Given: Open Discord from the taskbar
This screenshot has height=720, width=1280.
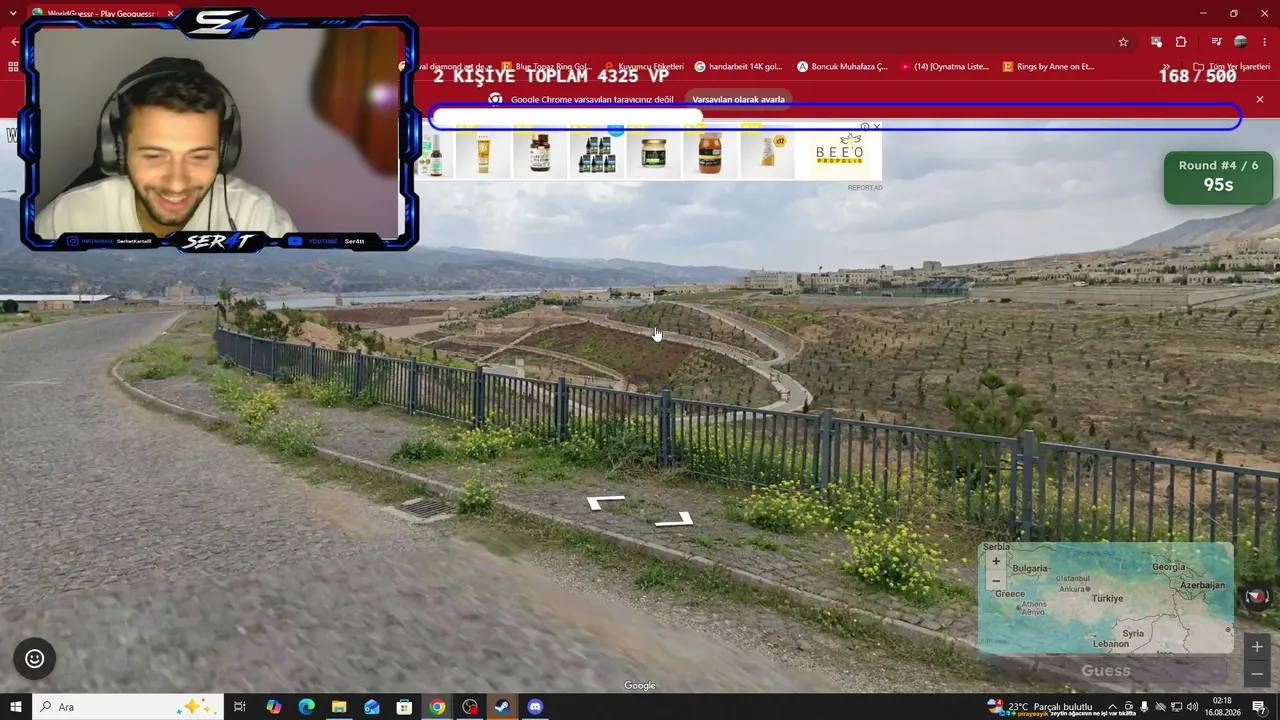Looking at the screenshot, I should tap(535, 707).
